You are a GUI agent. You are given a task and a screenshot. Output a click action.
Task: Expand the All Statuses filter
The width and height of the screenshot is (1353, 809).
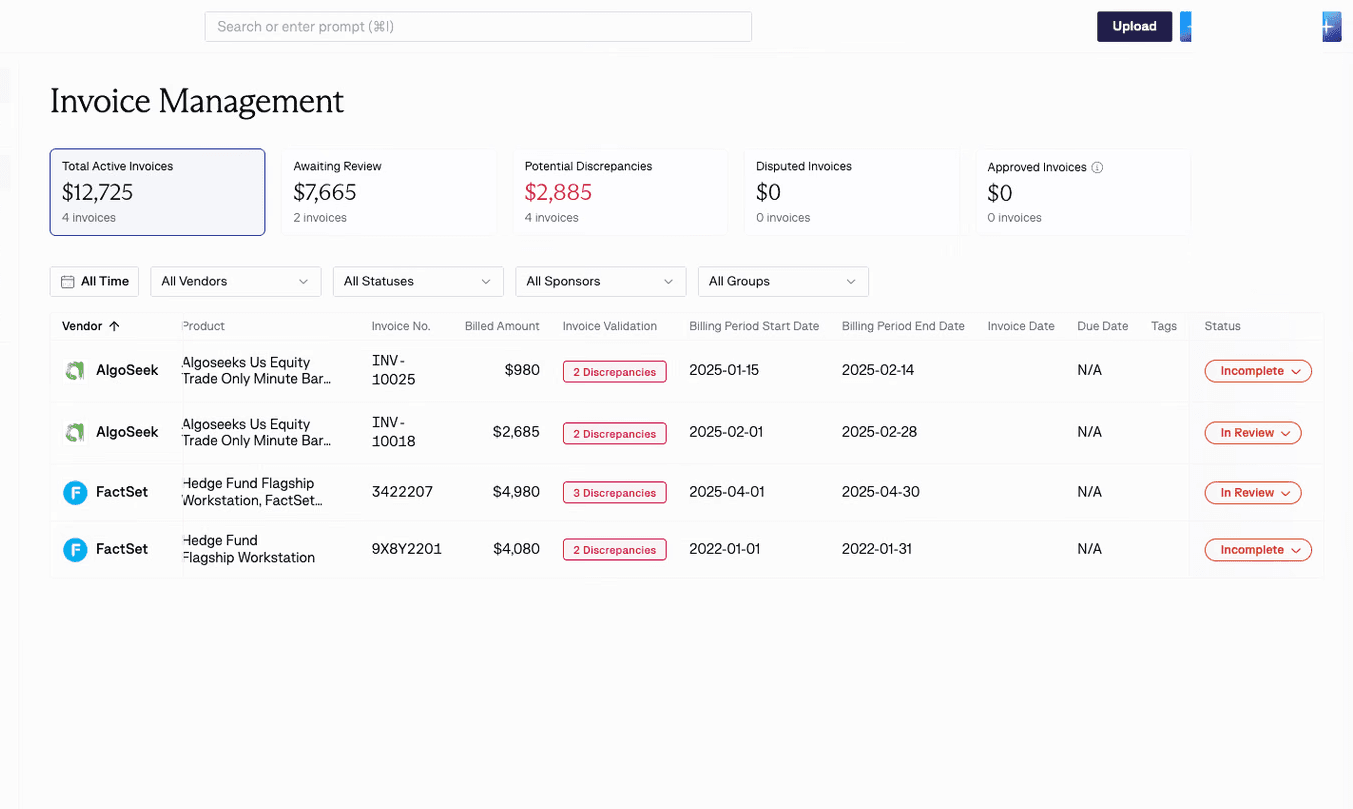[418, 282]
